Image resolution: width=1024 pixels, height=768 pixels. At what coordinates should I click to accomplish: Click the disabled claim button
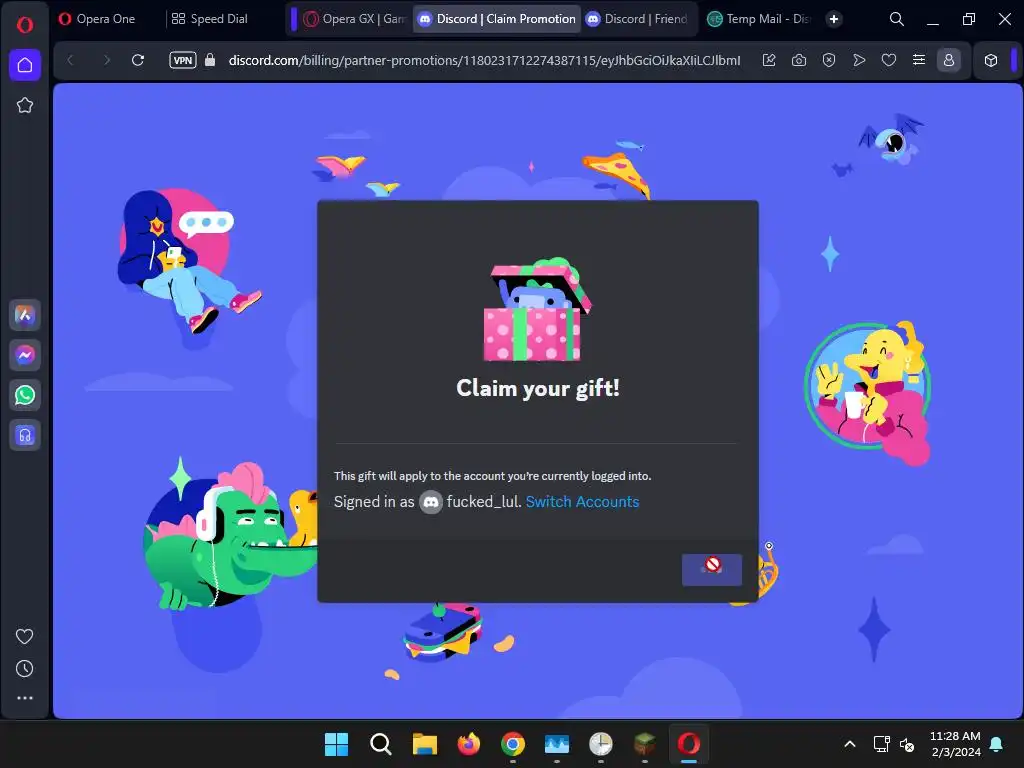pos(712,569)
